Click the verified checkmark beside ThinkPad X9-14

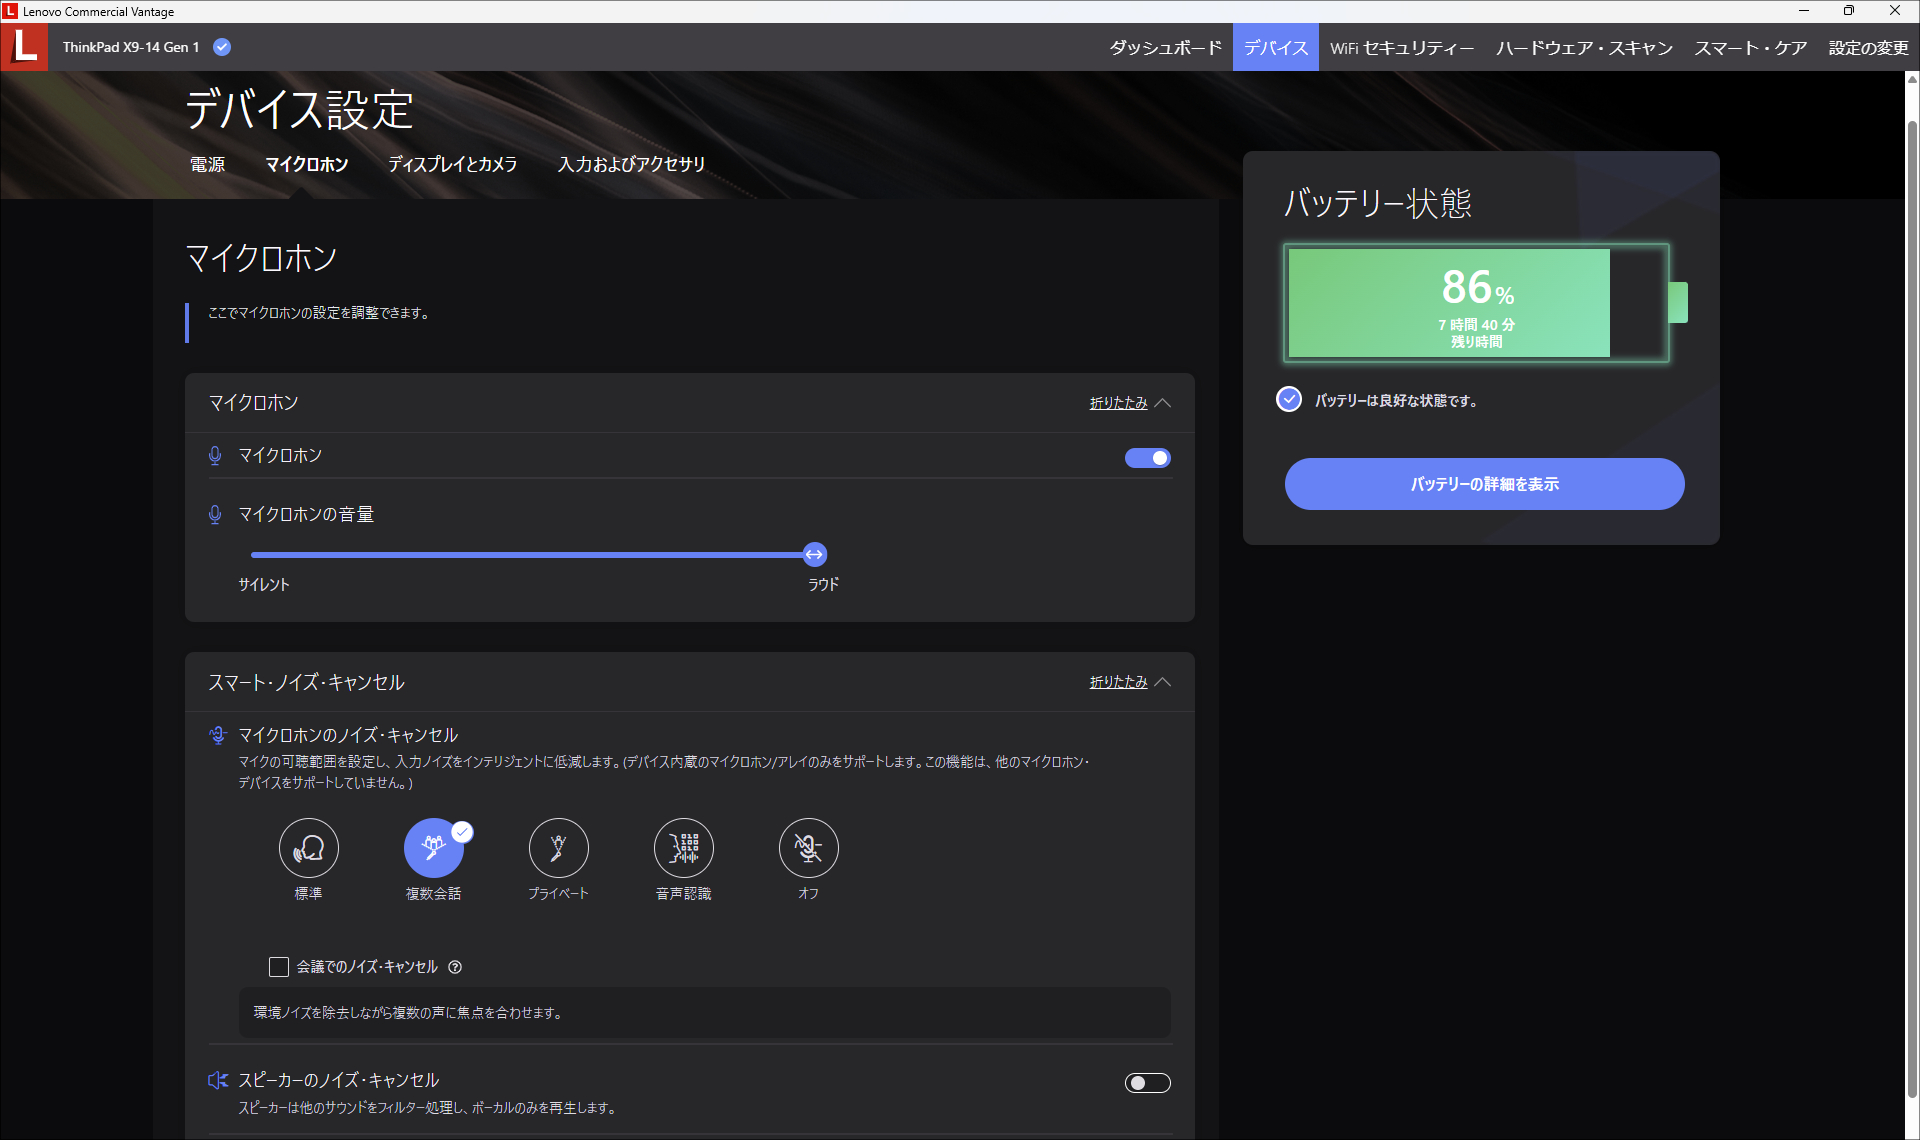[222, 47]
